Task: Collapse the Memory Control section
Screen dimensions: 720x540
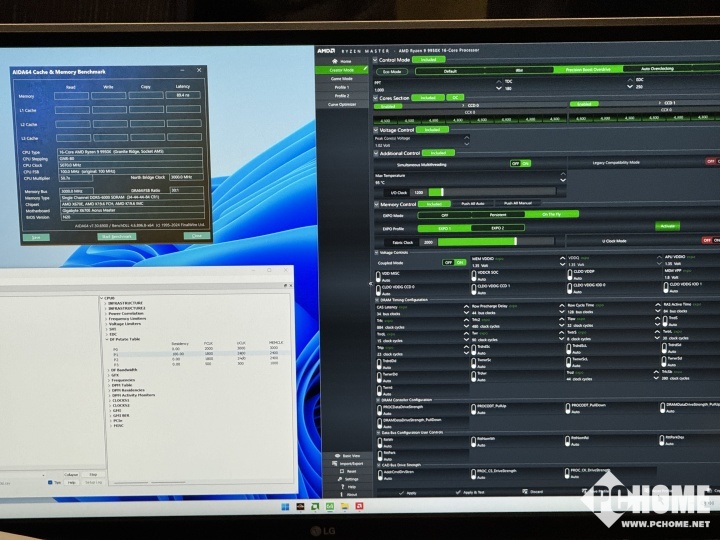Action: pos(377,204)
